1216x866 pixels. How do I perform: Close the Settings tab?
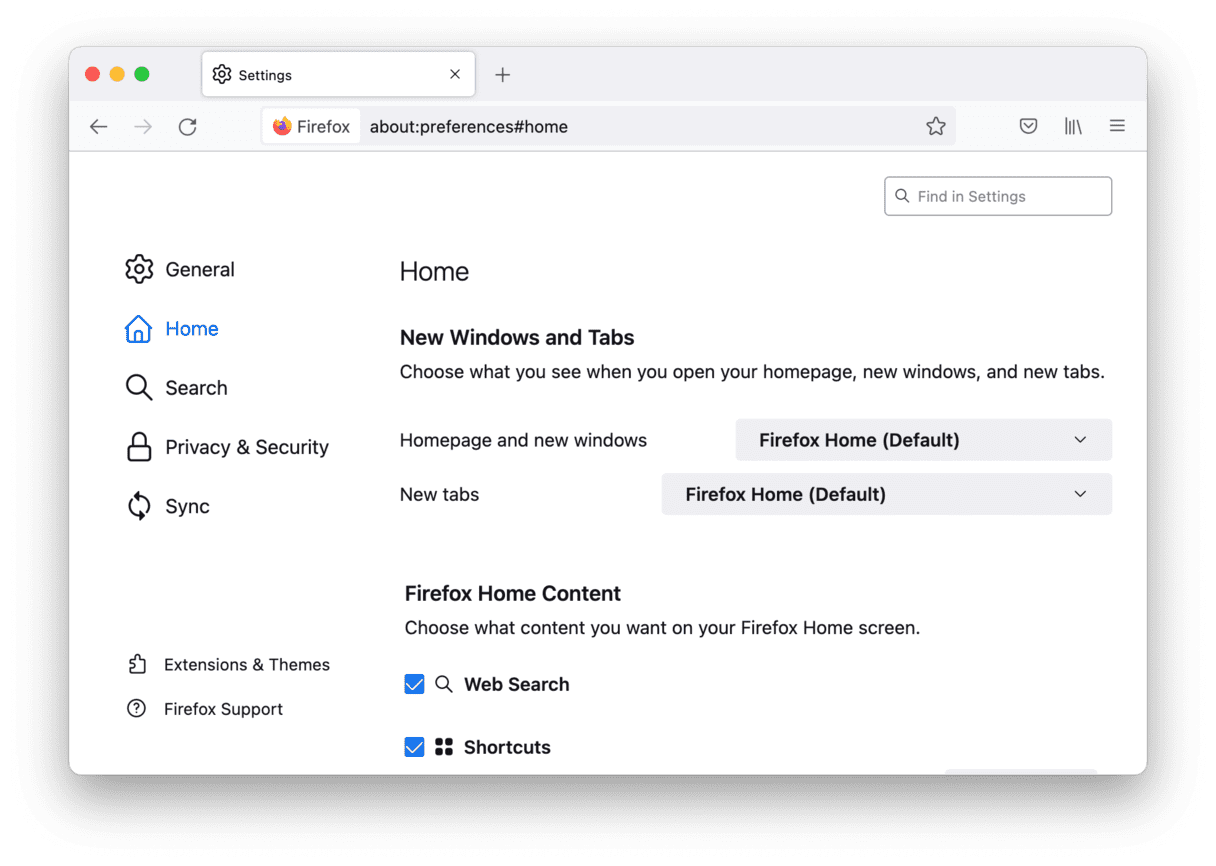[x=455, y=75]
